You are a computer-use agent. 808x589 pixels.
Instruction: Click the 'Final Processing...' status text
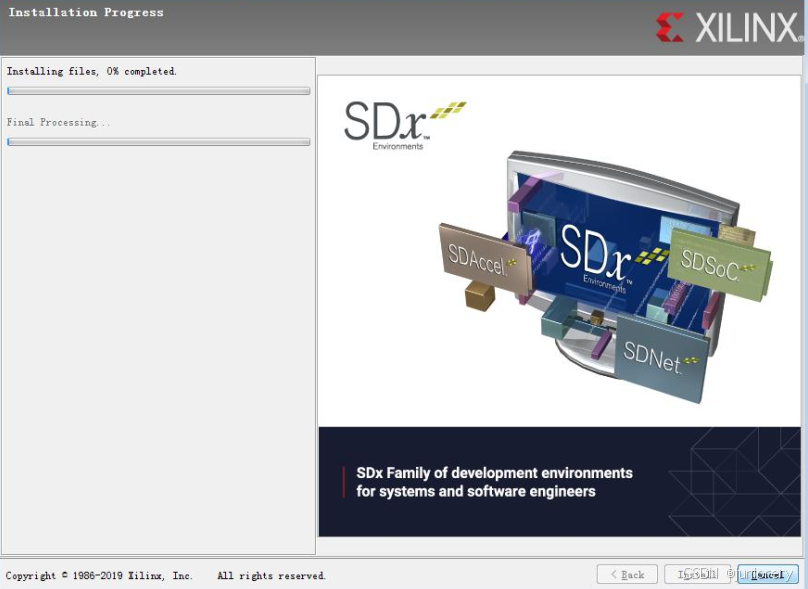[58, 122]
